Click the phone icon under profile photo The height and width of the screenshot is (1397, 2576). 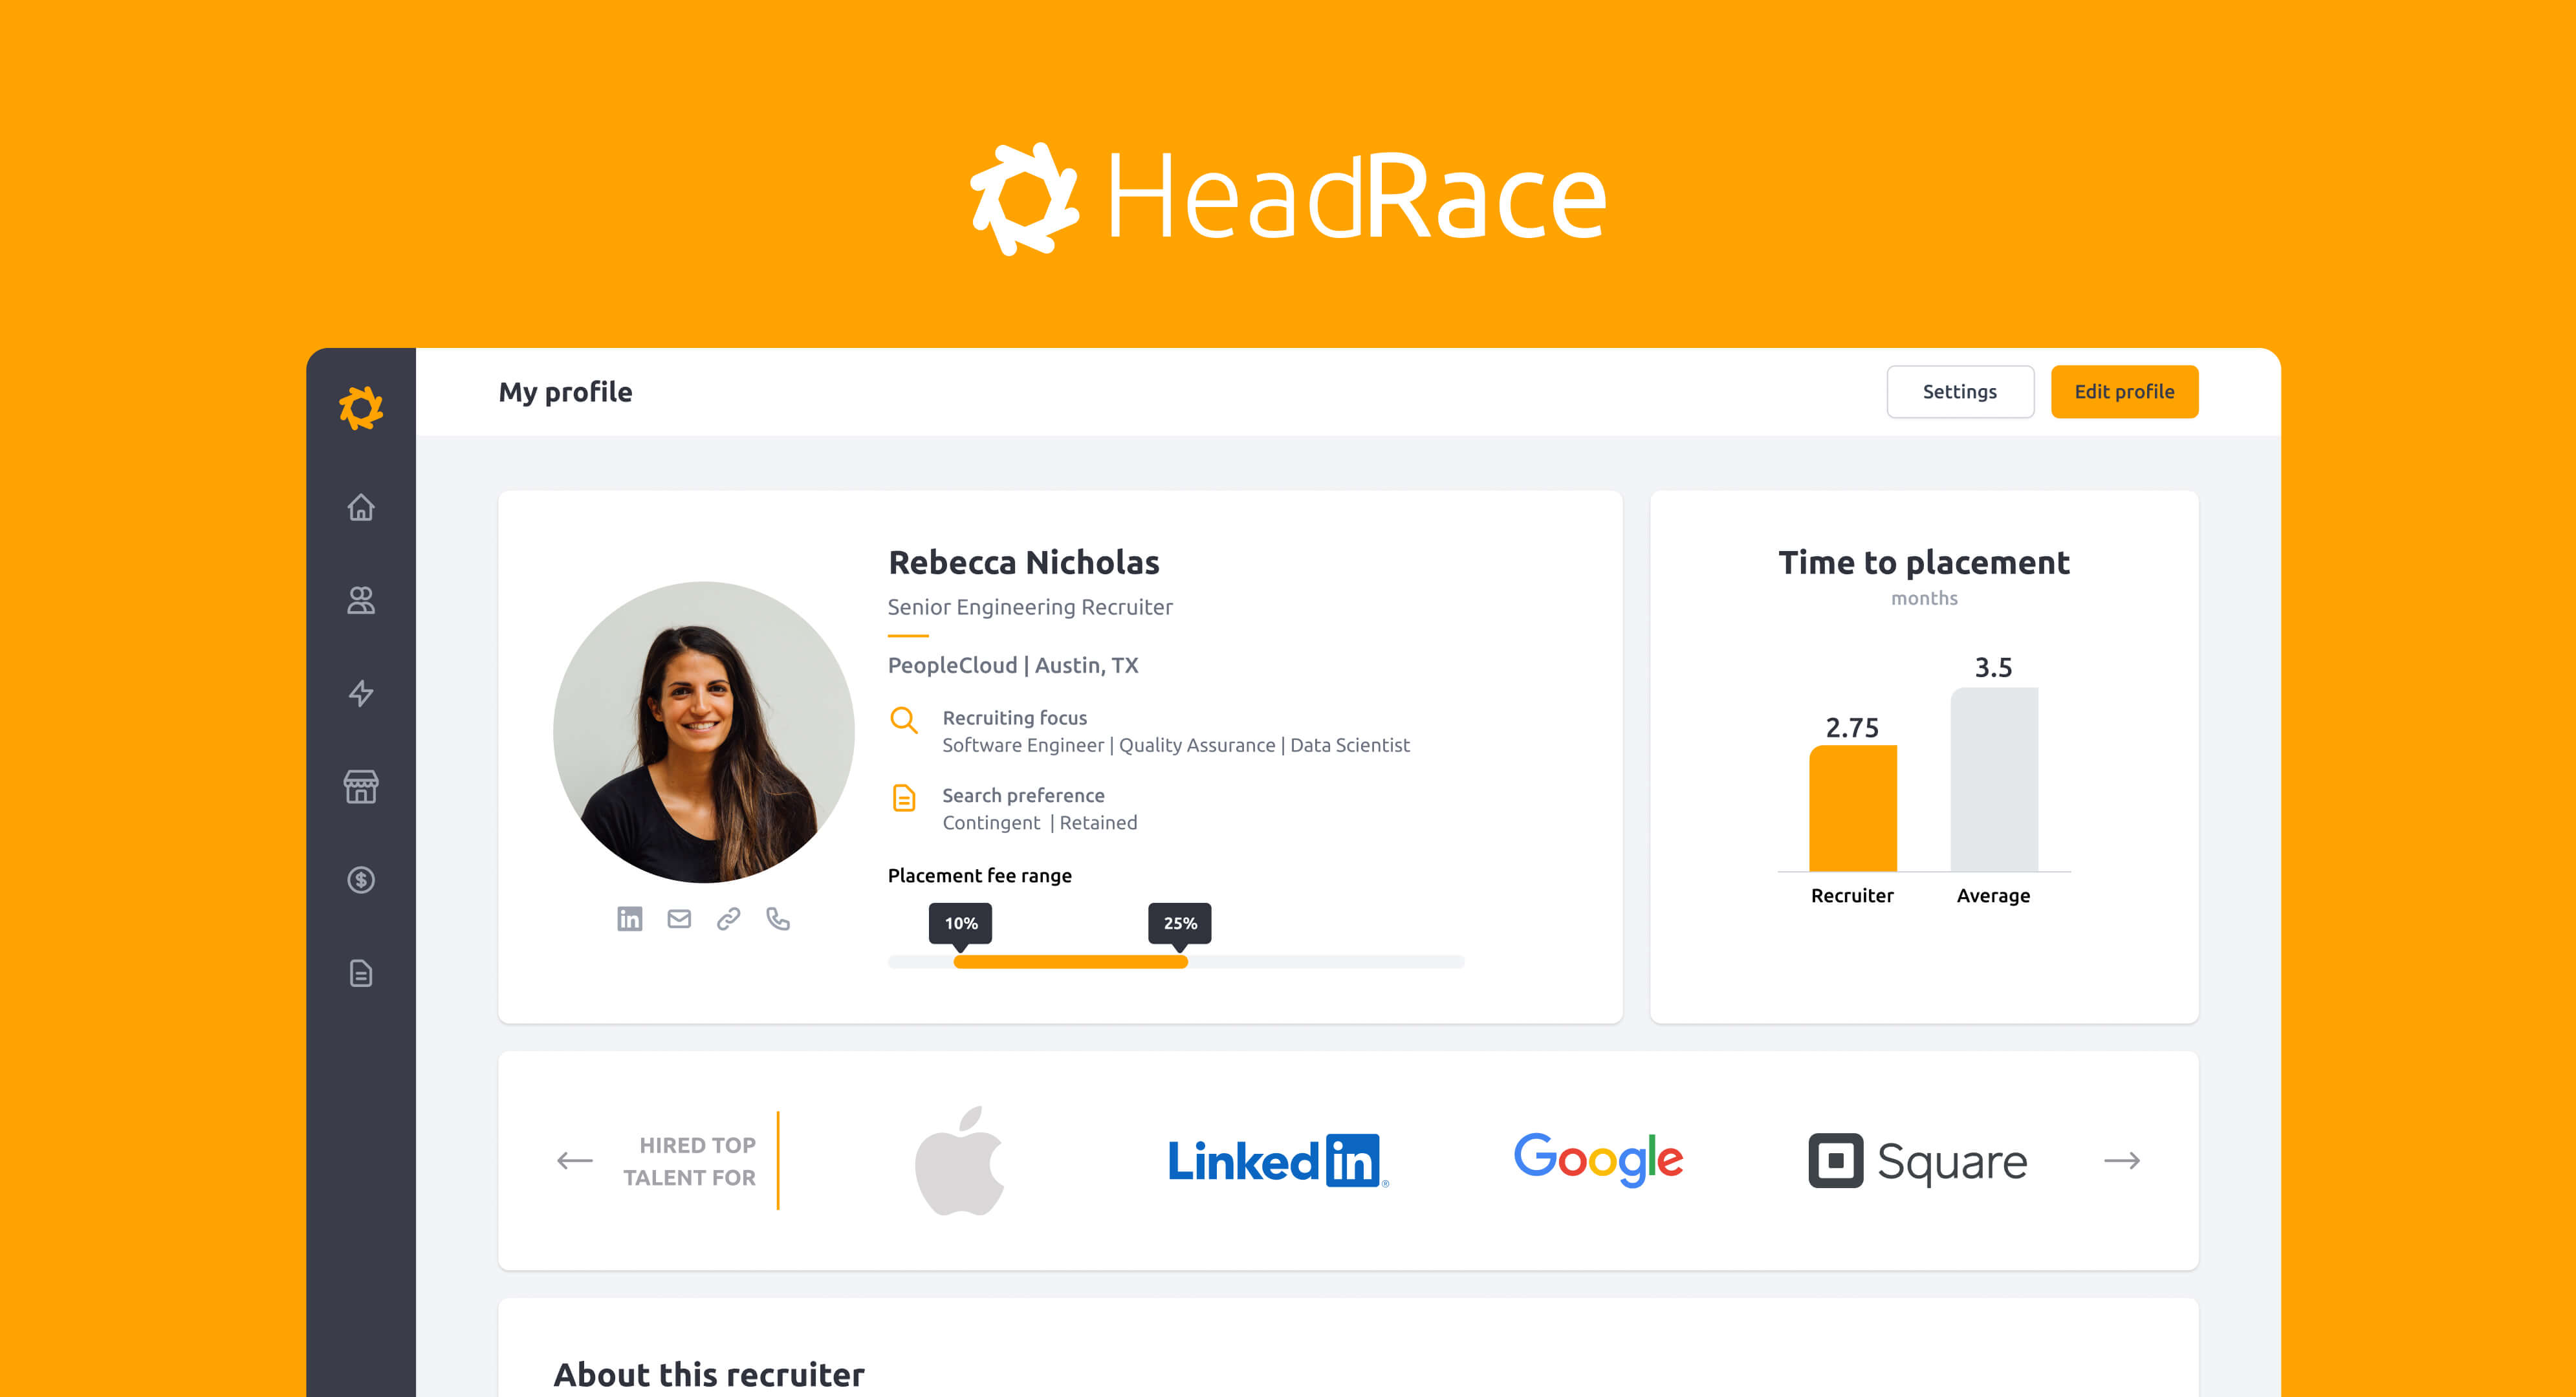click(778, 919)
